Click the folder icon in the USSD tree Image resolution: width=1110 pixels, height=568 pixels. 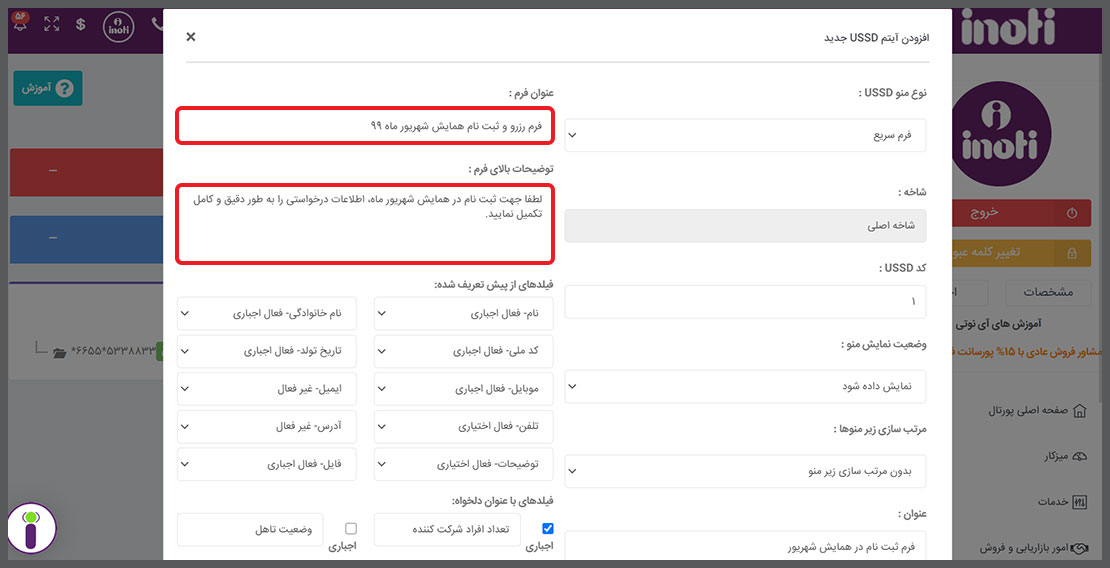click(x=59, y=352)
